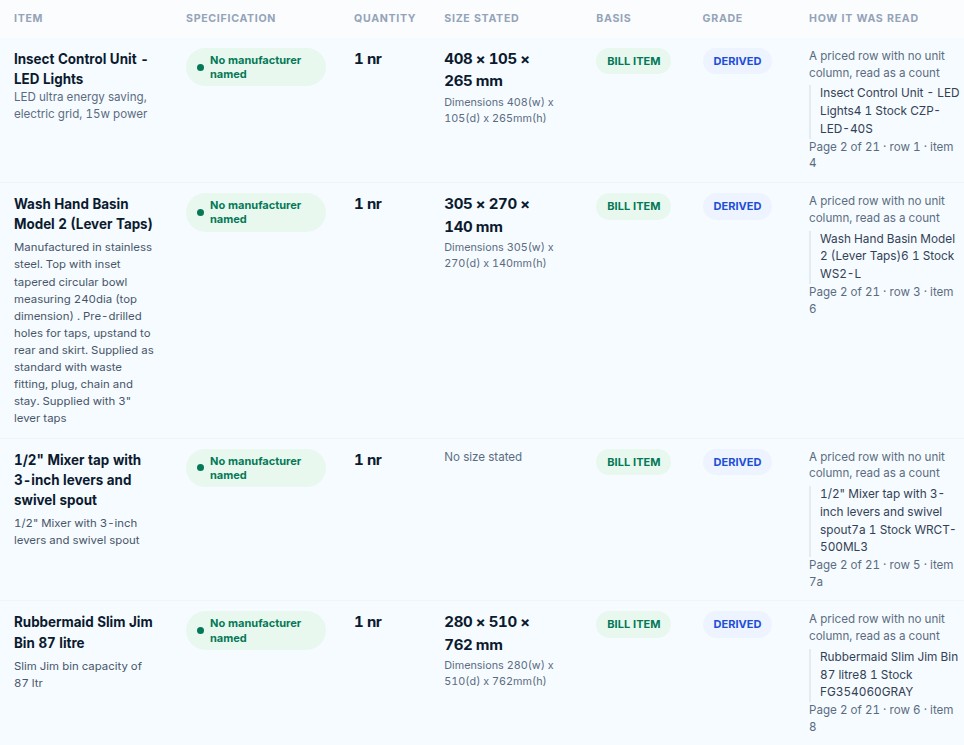Click the BILL ITEM badge for Wash Hand Basin

pos(633,206)
